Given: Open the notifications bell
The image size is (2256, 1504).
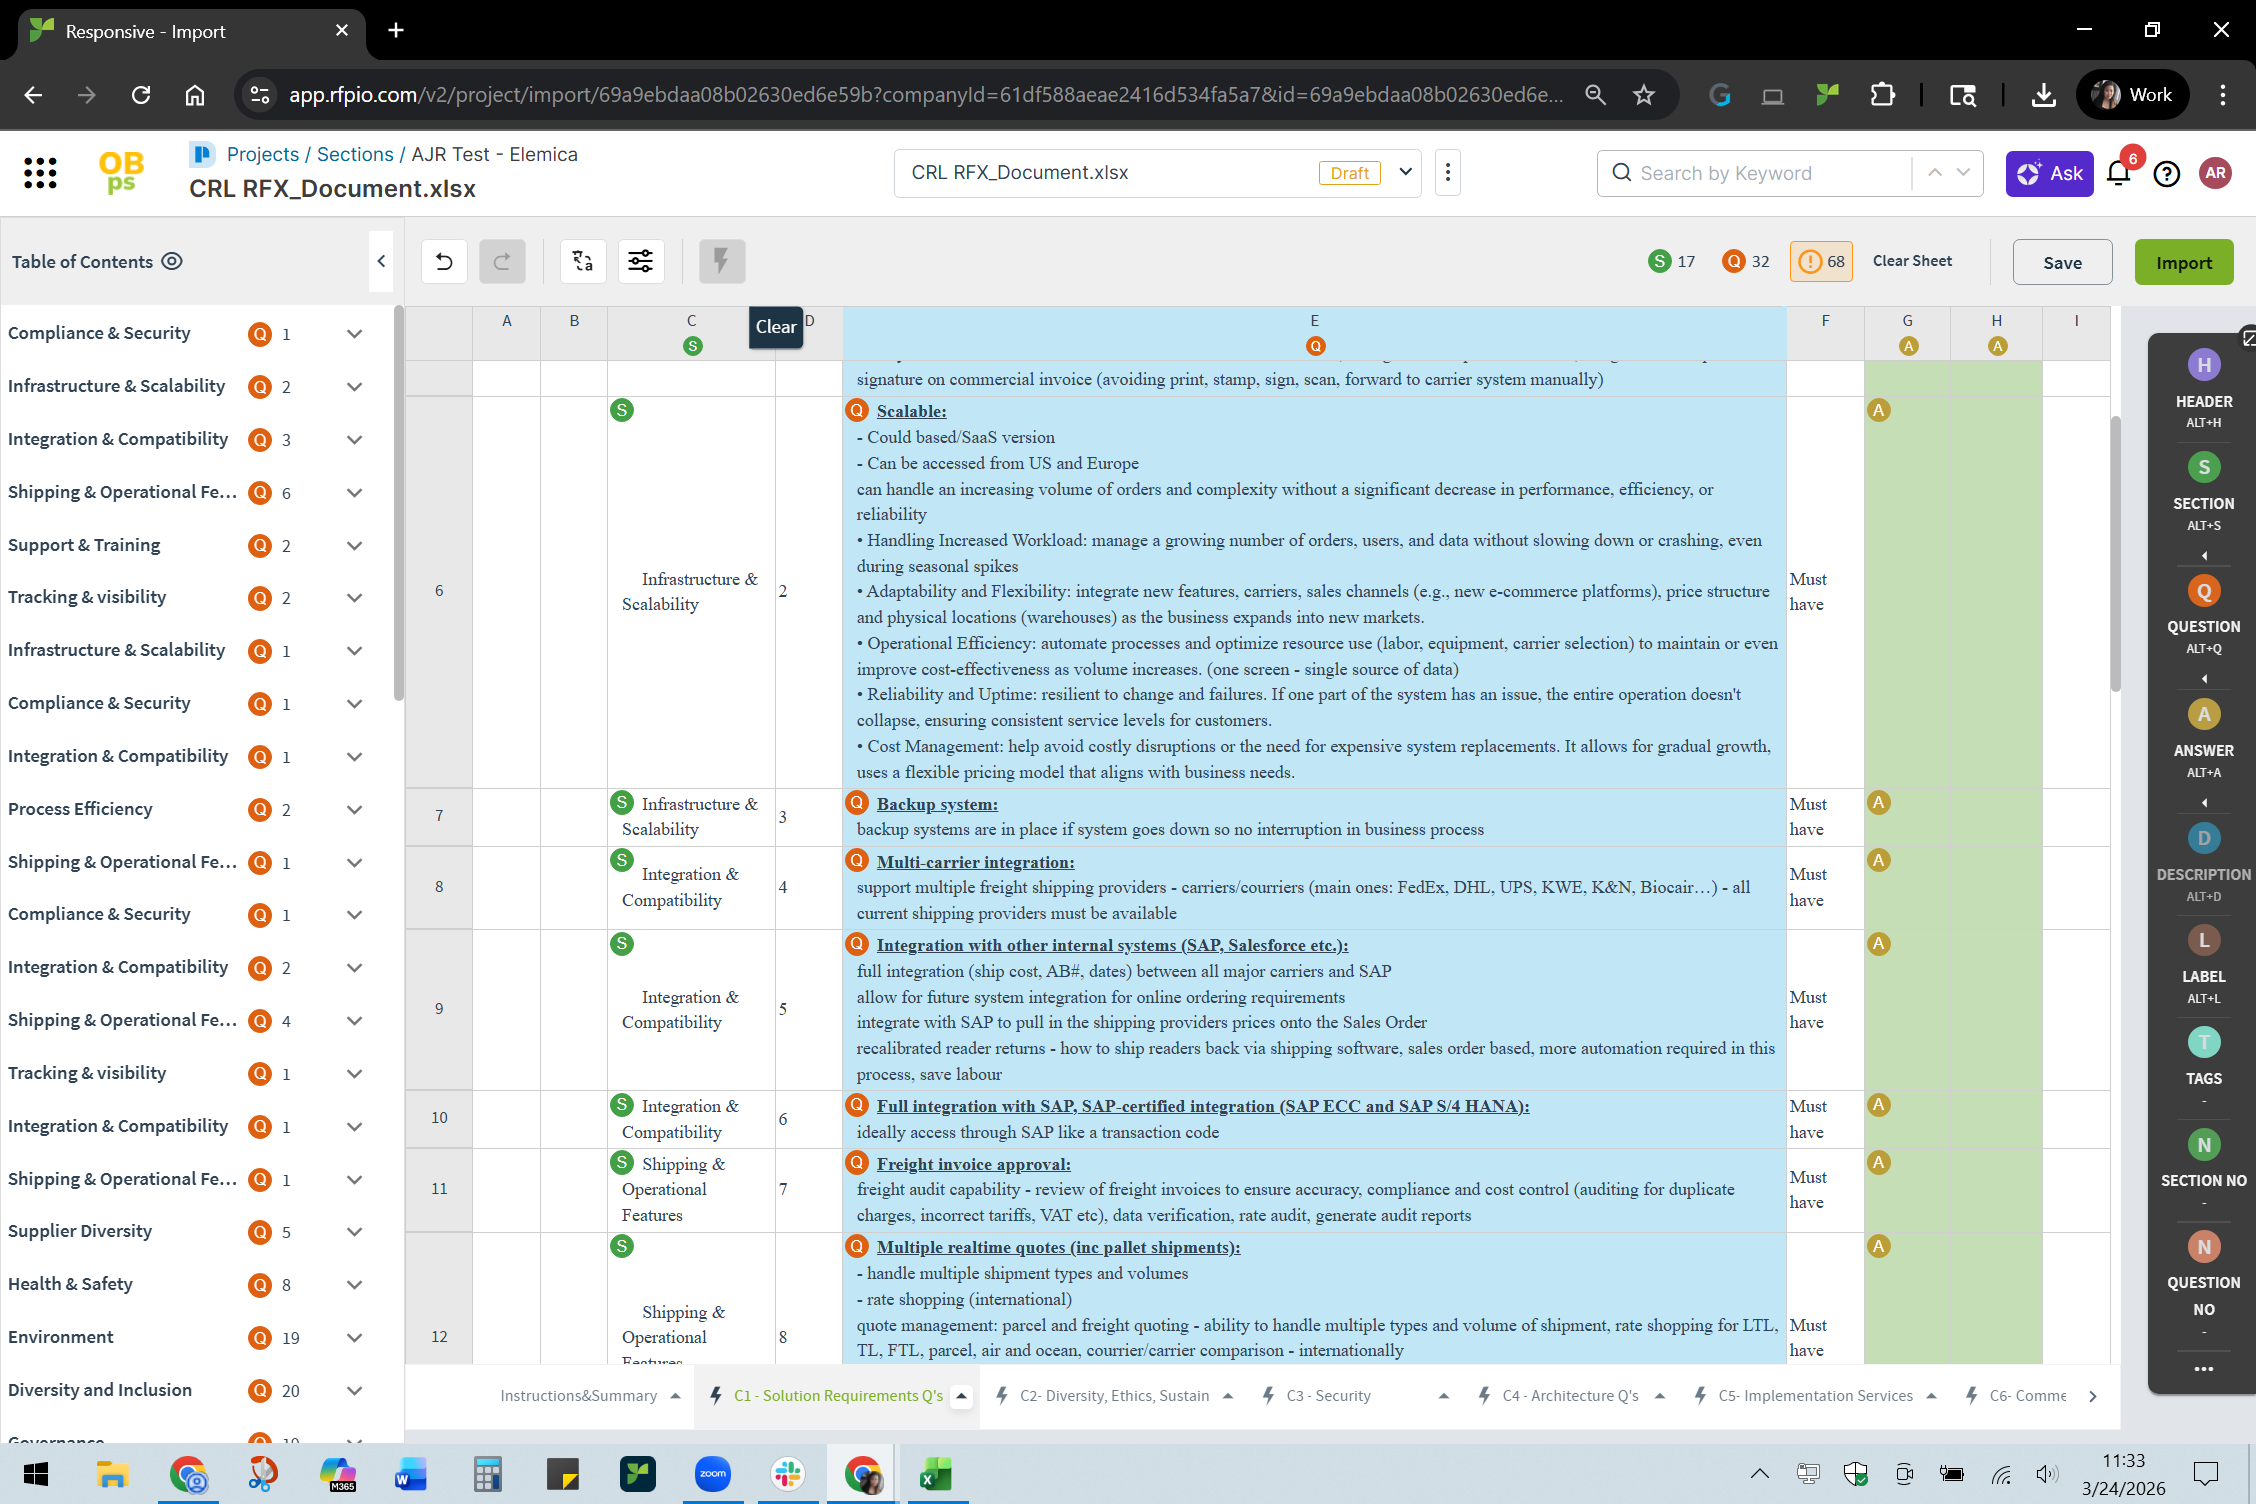Looking at the screenshot, I should point(2118,173).
